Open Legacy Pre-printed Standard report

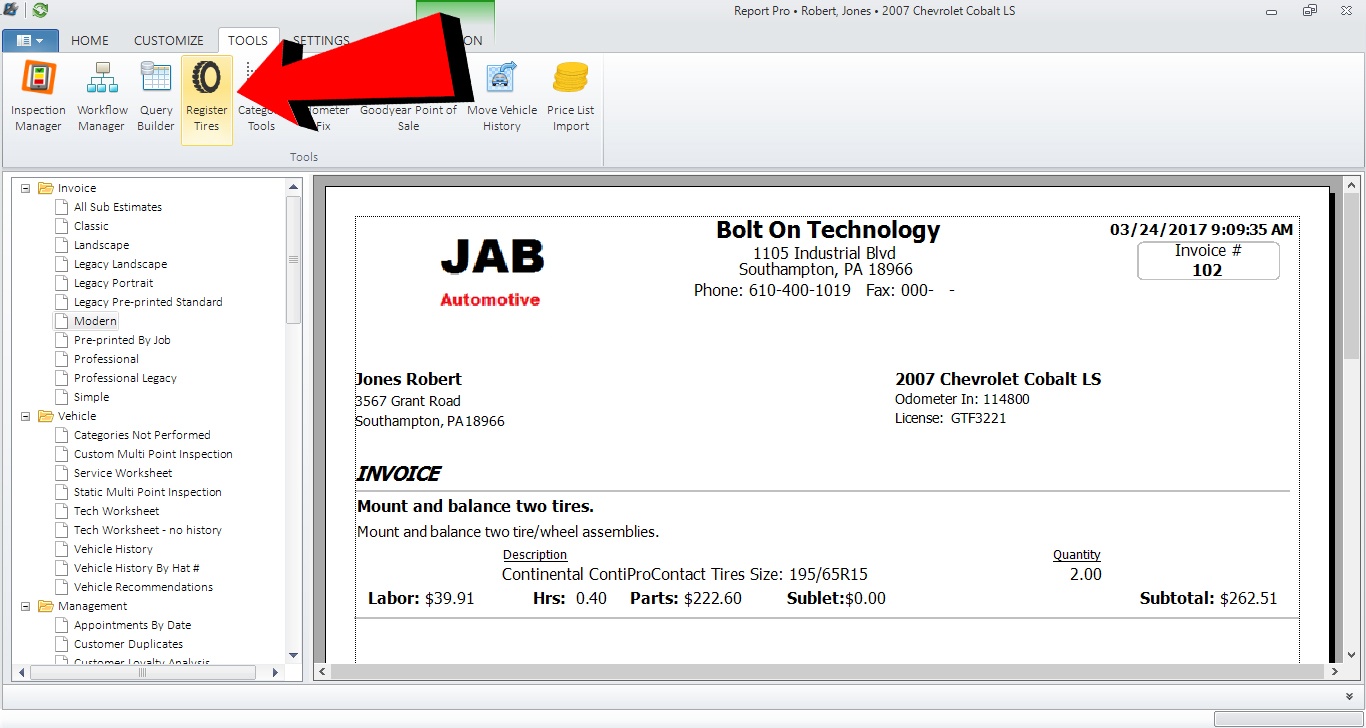pos(148,302)
